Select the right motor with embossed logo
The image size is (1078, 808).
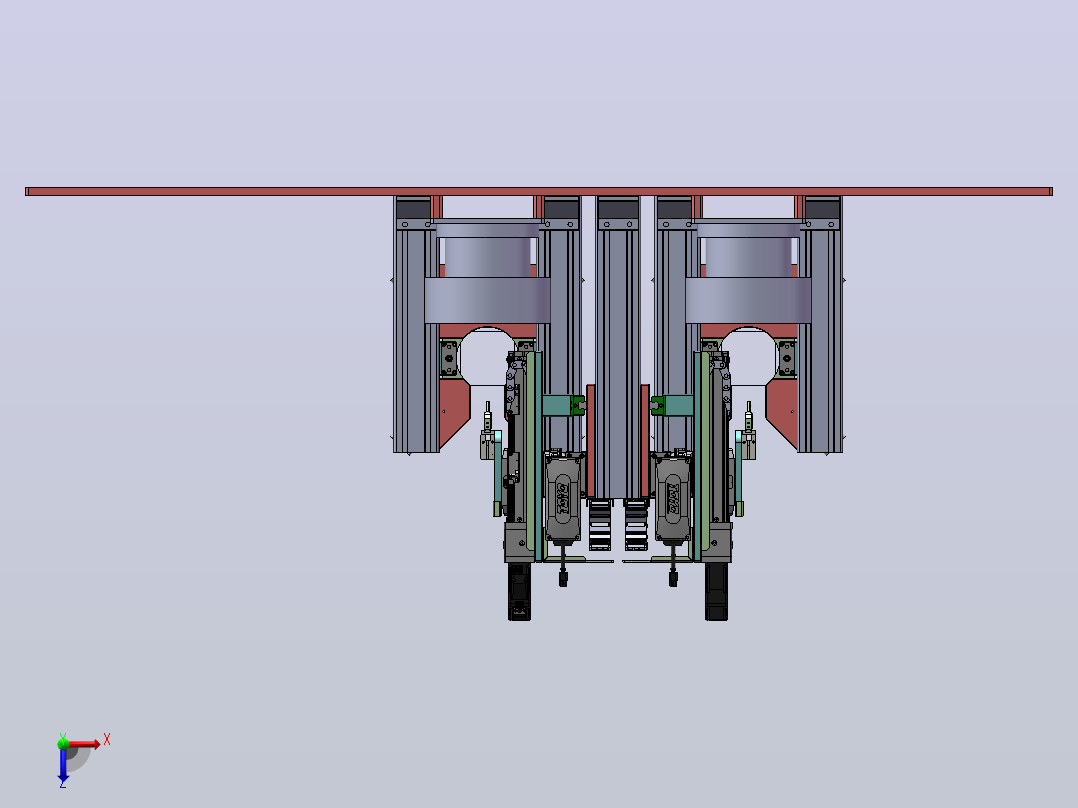pyautogui.click(x=673, y=498)
